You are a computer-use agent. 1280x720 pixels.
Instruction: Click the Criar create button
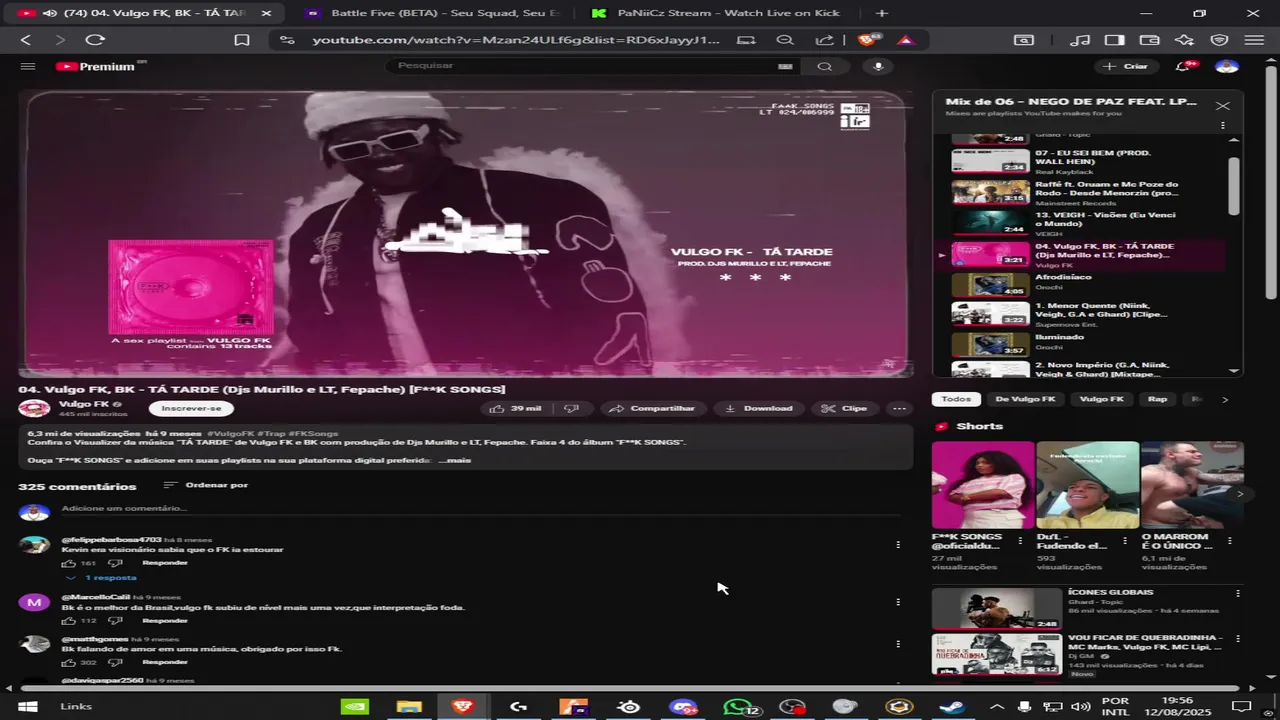[x=1127, y=66]
